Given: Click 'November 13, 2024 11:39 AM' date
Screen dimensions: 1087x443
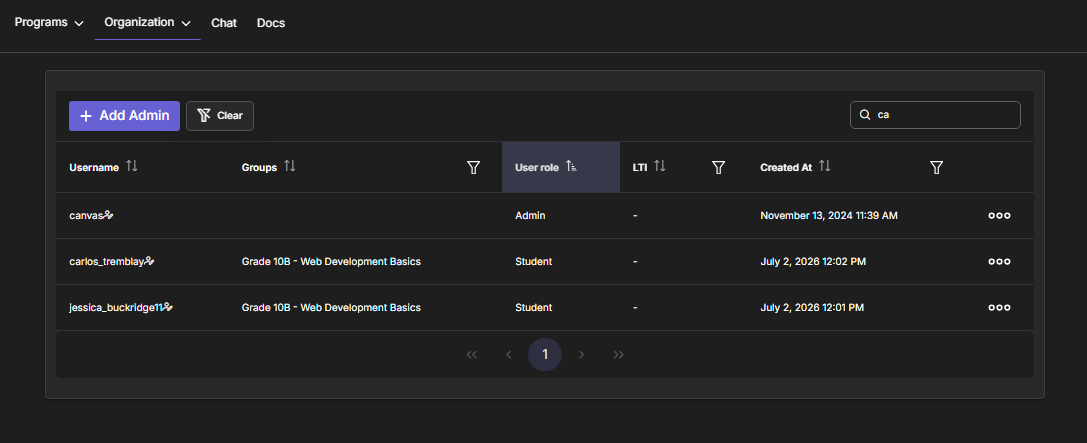Looking at the screenshot, I should tap(829, 216).
